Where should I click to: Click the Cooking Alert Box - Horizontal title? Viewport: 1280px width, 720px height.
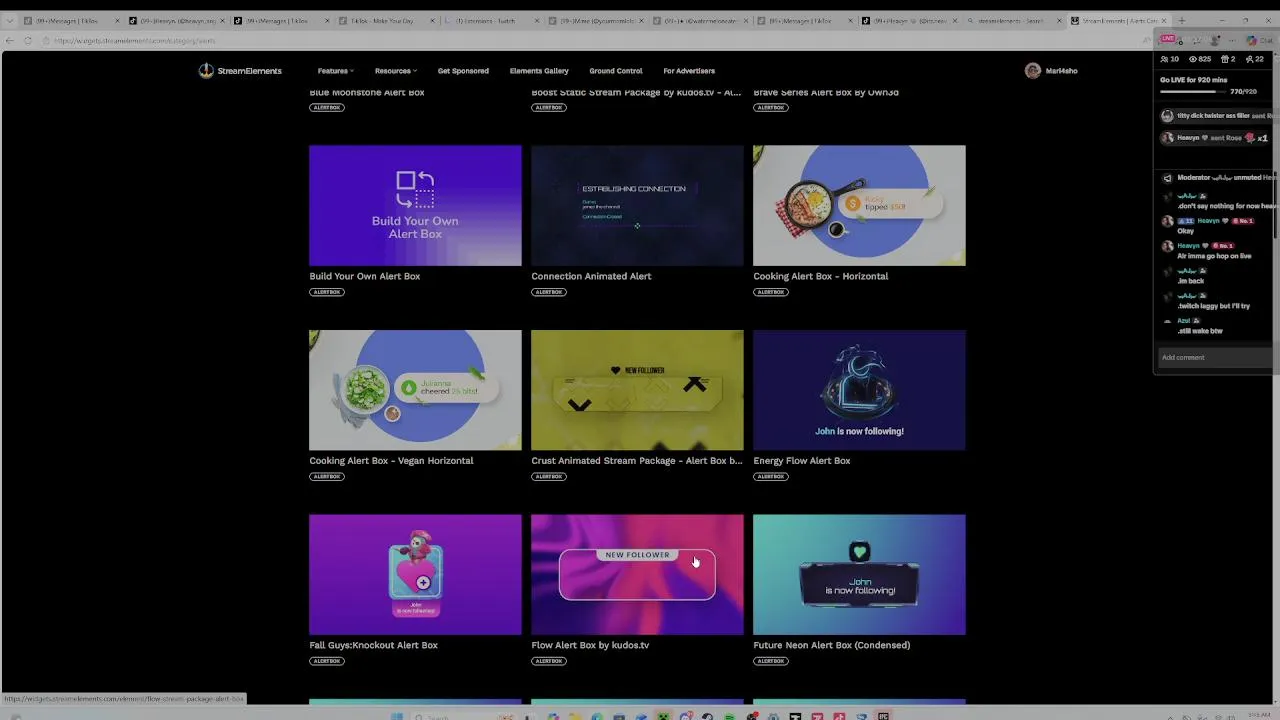[820, 276]
